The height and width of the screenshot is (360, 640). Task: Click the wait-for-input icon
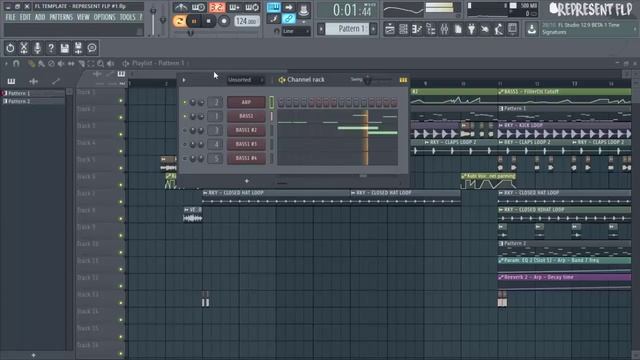(x=198, y=7)
